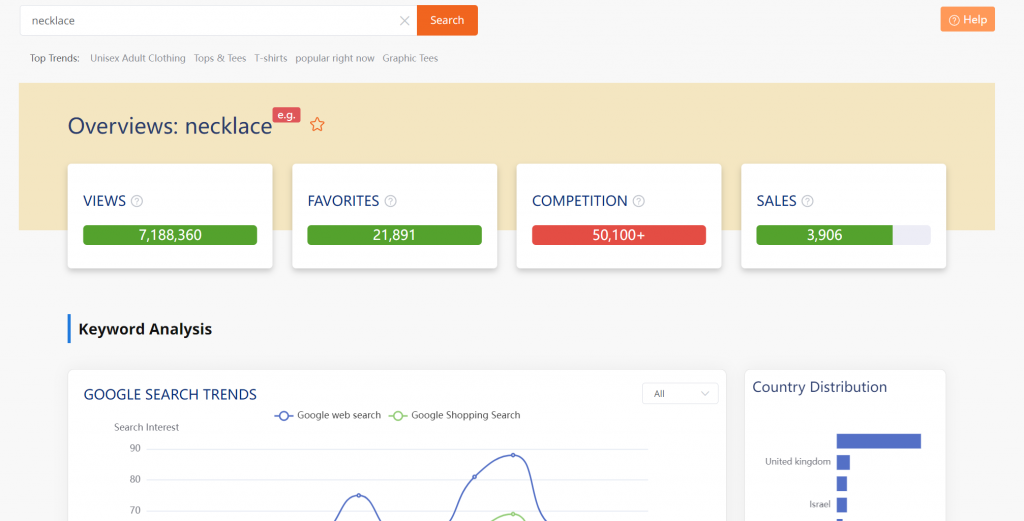Select T-shirts trend link
1024x521 pixels.
pyautogui.click(x=271, y=58)
